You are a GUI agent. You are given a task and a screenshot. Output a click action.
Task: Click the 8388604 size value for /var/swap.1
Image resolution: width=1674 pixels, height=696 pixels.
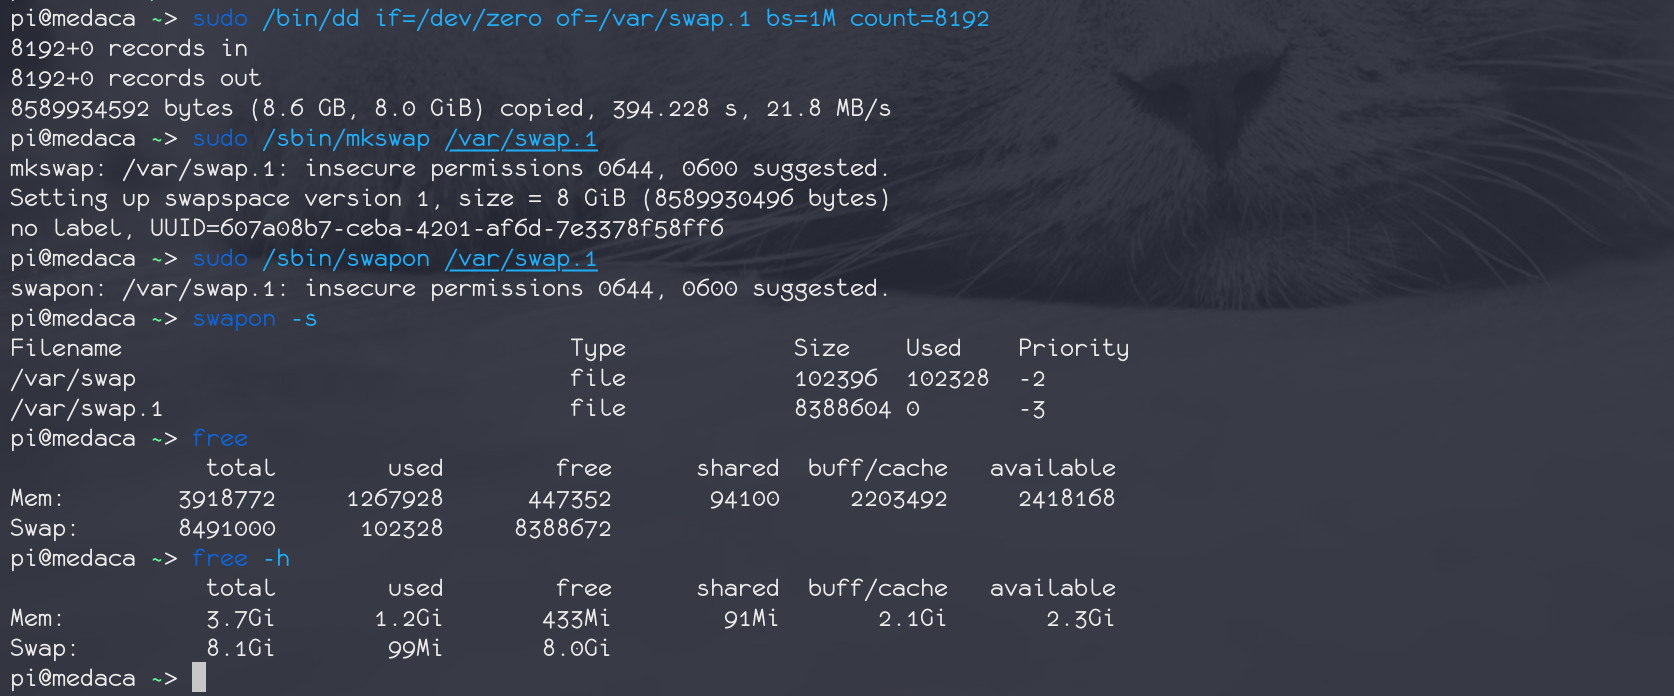[x=842, y=408]
